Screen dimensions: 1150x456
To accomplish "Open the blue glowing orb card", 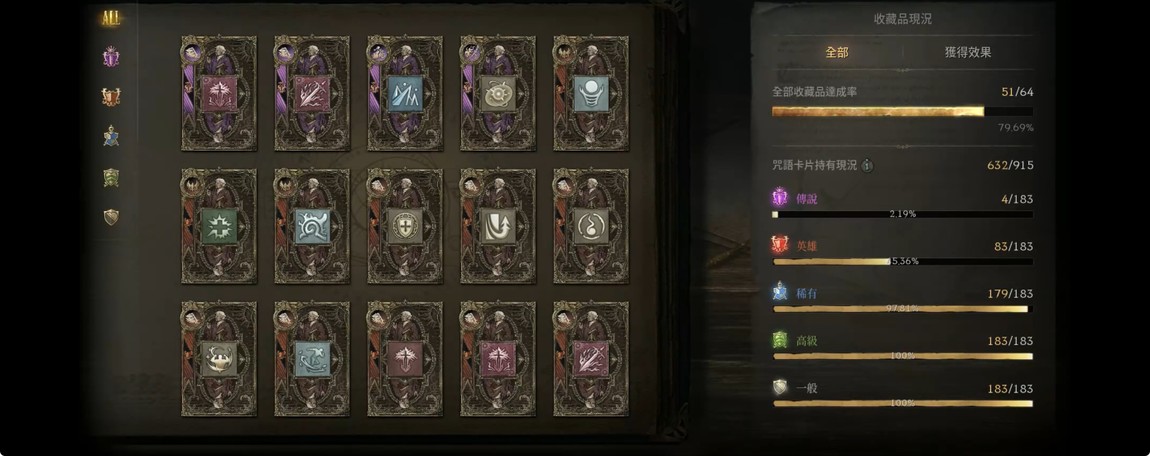I will pyautogui.click(x=590, y=93).
